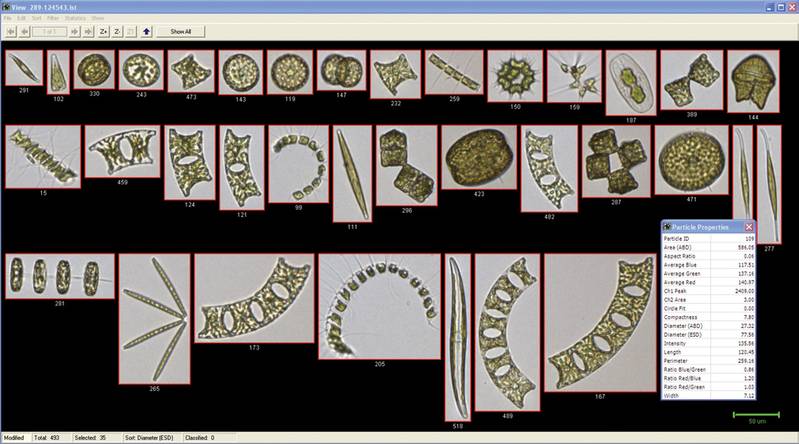Select the star-shaped particle 265
This screenshot has height=444, width=799.
click(x=154, y=319)
